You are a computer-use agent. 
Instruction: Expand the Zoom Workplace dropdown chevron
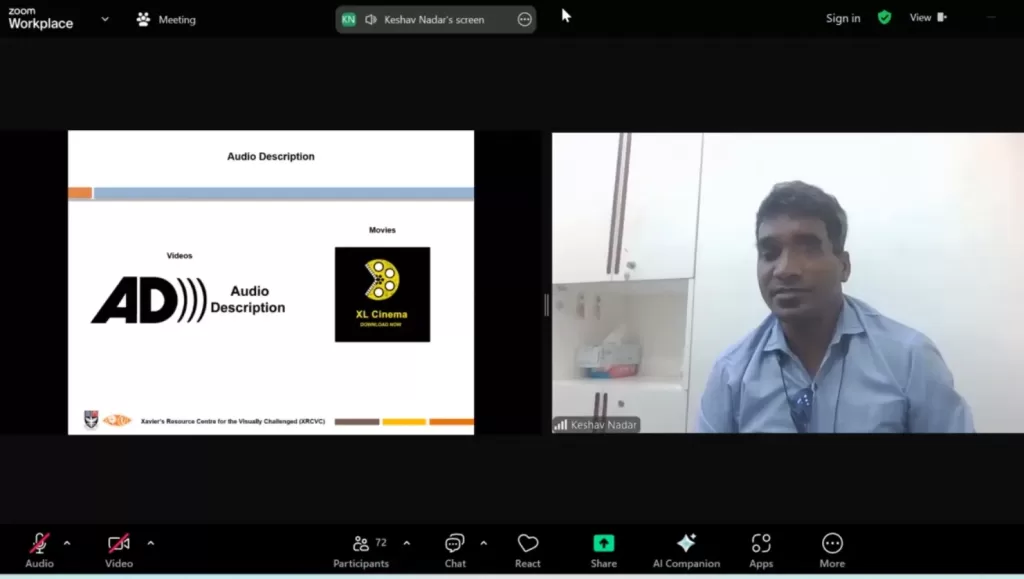105,20
